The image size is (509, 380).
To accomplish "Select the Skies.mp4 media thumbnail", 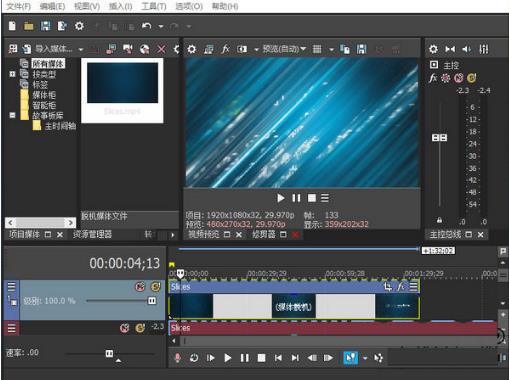I will point(122,90).
